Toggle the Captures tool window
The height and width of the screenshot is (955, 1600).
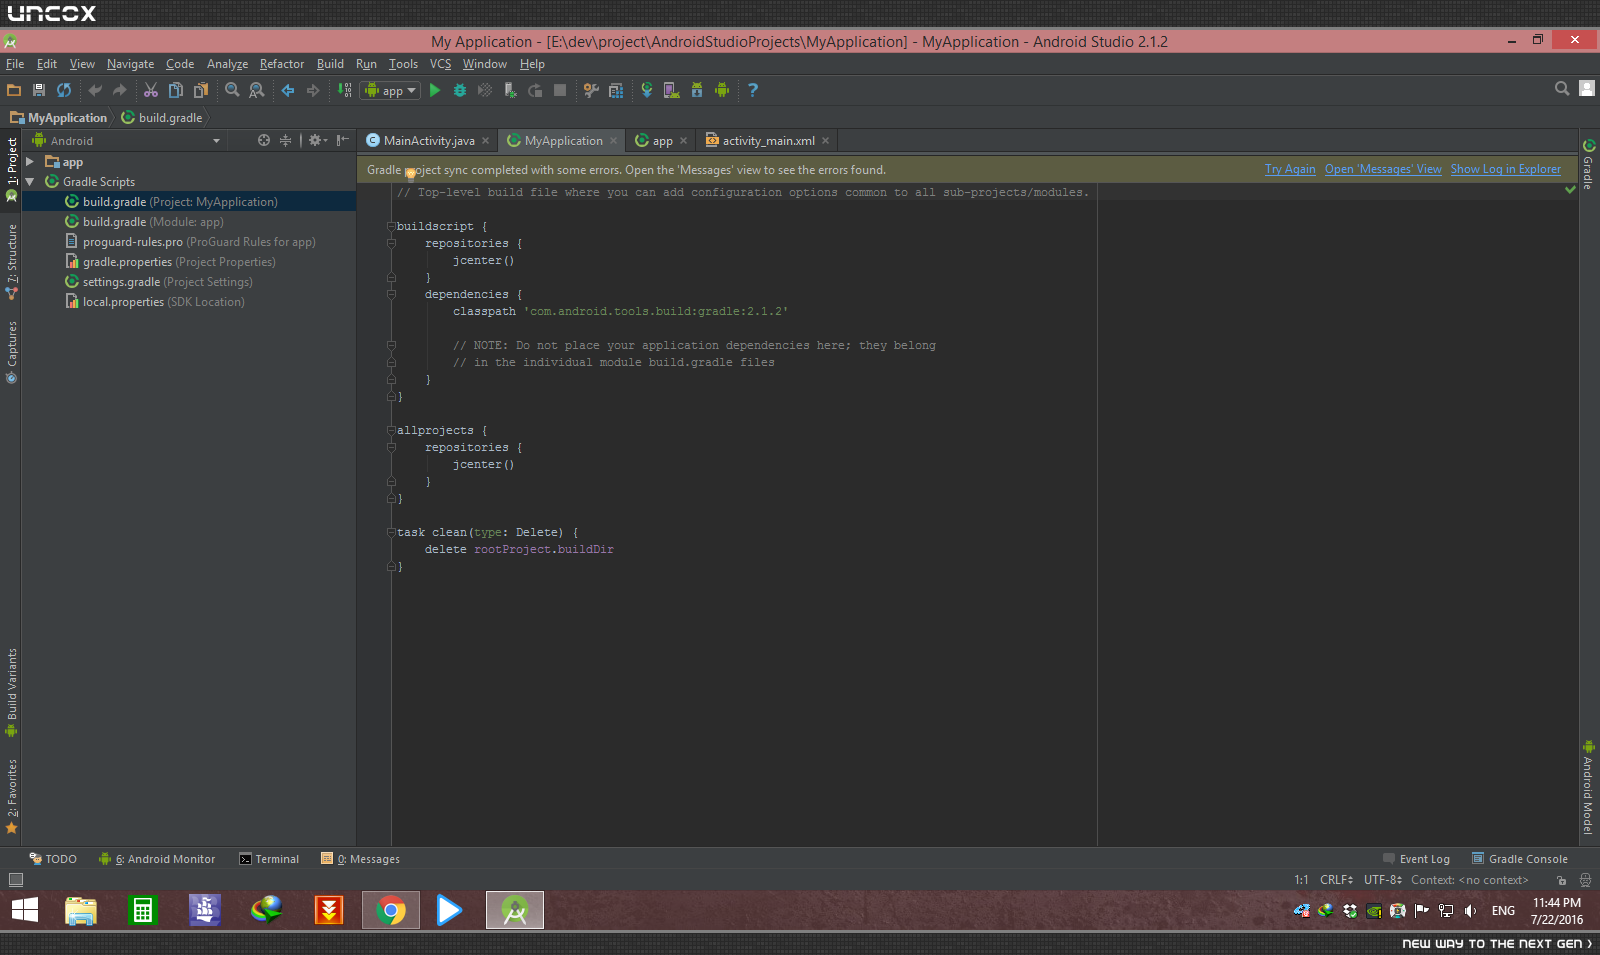pyautogui.click(x=11, y=352)
